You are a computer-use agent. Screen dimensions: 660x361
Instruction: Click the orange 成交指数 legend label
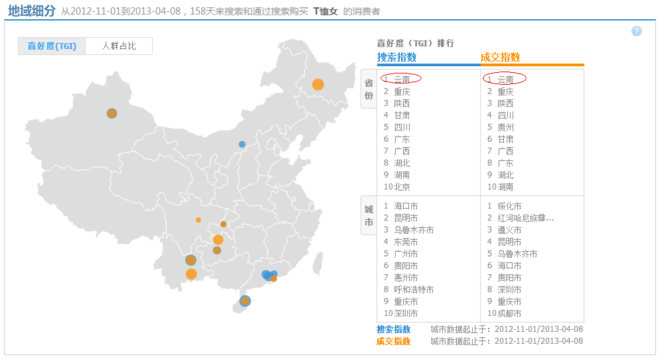click(393, 341)
